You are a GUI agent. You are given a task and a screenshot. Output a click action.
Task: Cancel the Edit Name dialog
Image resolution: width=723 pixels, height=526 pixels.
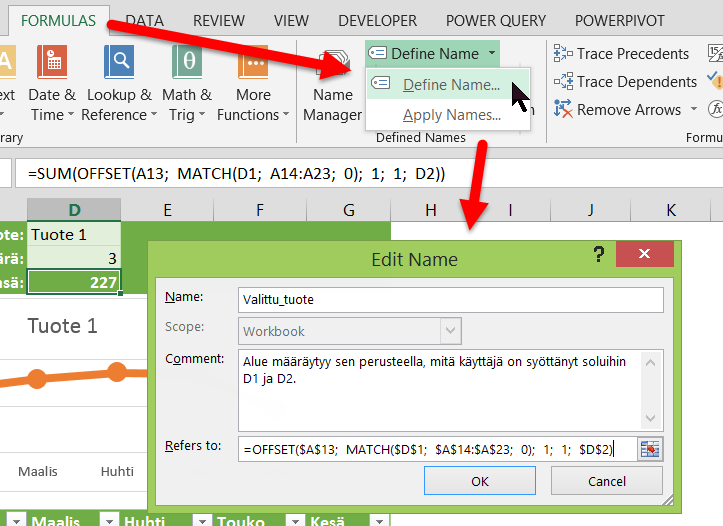tap(607, 481)
